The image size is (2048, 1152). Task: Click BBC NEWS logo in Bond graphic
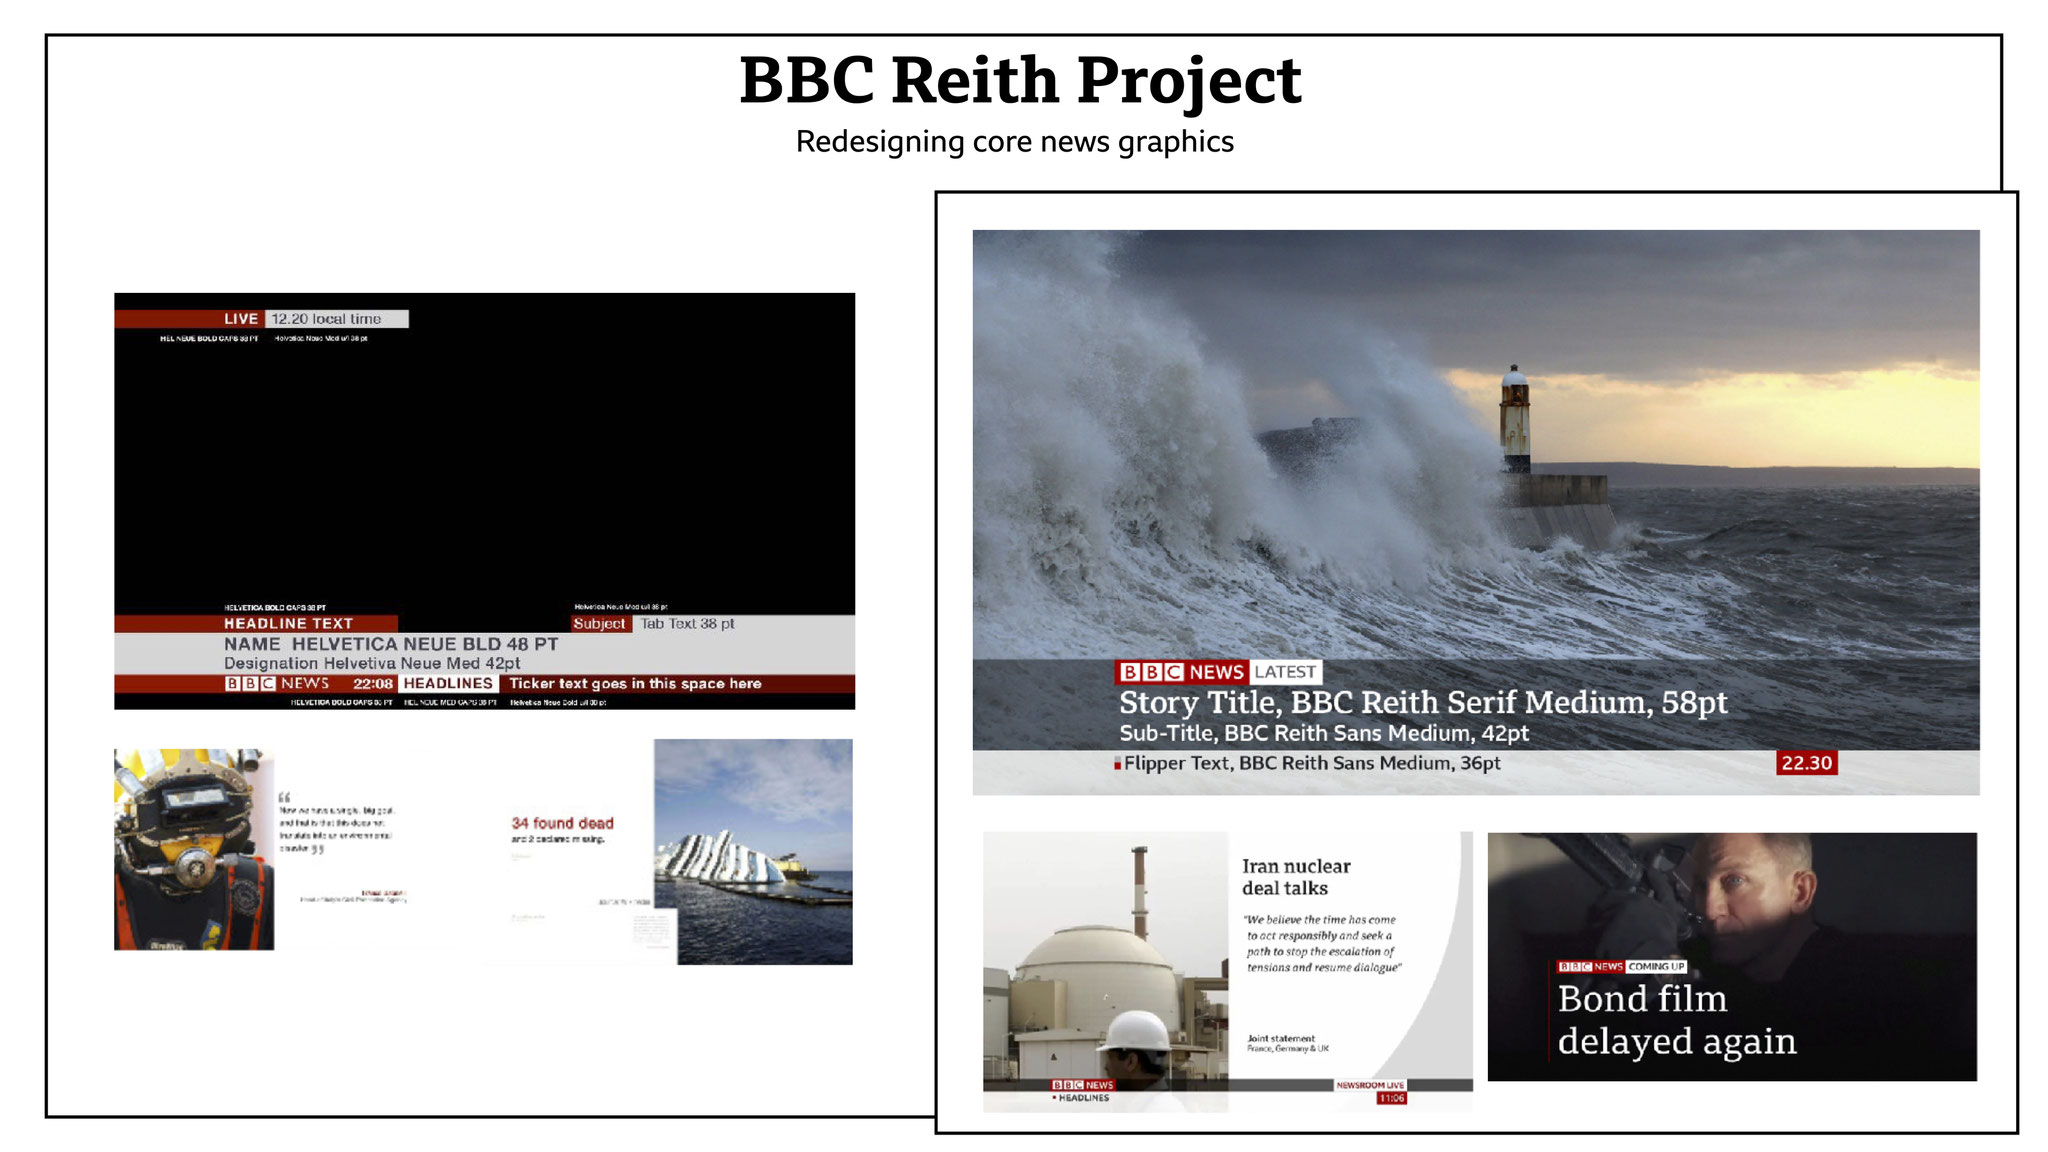pos(1590,967)
